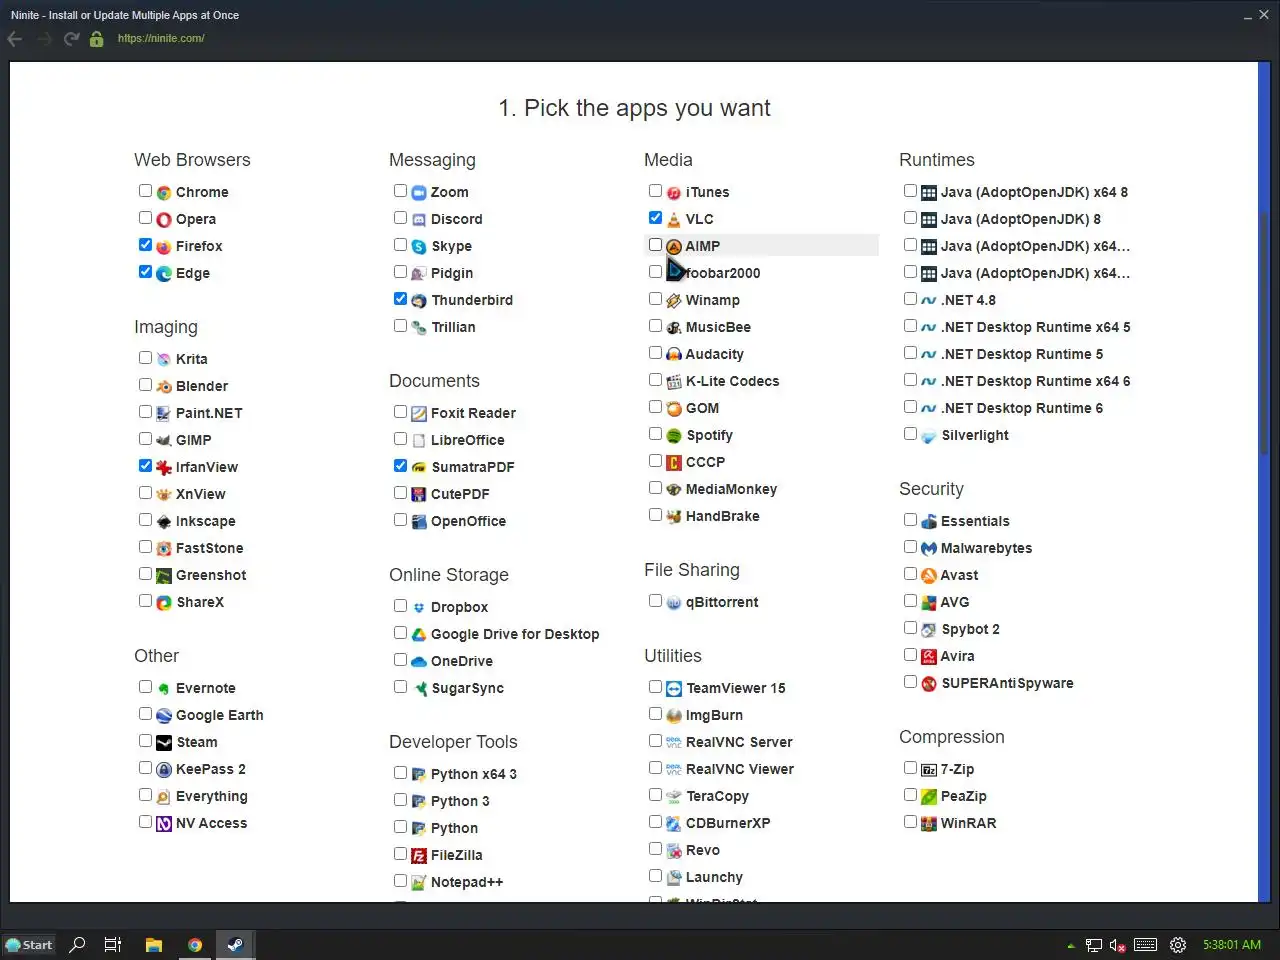The height and width of the screenshot is (960, 1280).
Task: Uncheck the VLC checkbox
Action: (655, 217)
